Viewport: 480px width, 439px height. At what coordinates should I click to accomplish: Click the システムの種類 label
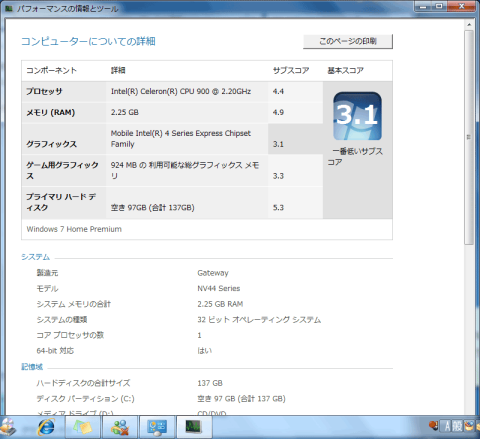coord(62,319)
